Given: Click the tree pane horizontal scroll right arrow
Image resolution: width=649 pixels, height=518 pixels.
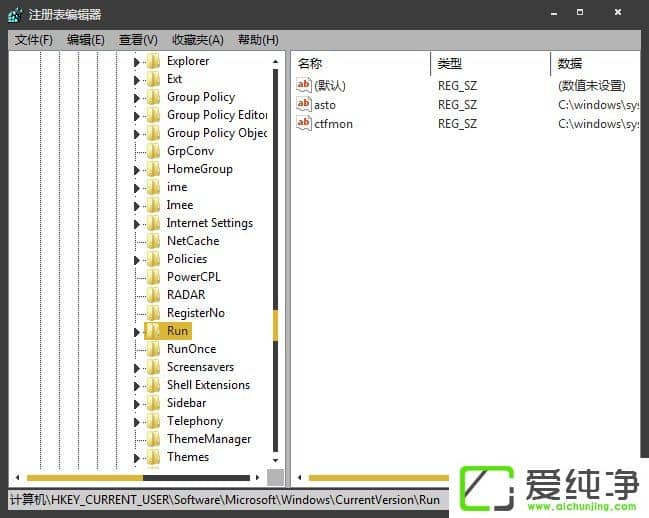Looking at the screenshot, I should coord(257,478).
